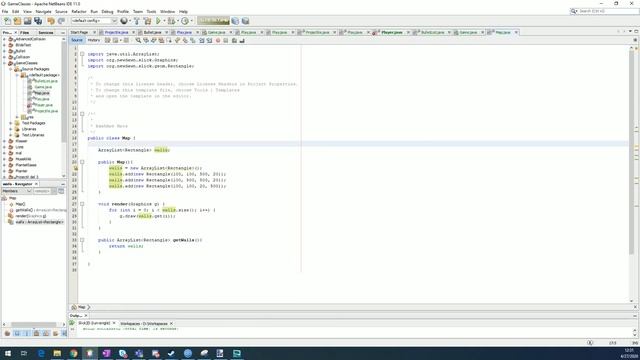This screenshot has width=640, height=360.
Task: Select Player.java in the project tree
Action: pos(43,105)
